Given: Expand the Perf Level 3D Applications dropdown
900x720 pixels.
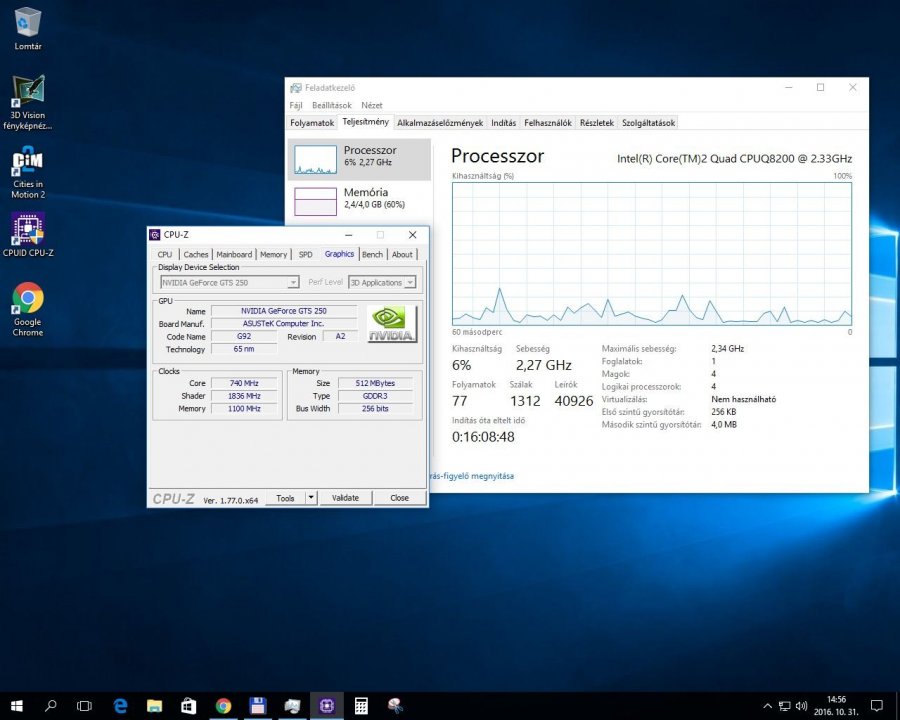Looking at the screenshot, I should point(410,282).
